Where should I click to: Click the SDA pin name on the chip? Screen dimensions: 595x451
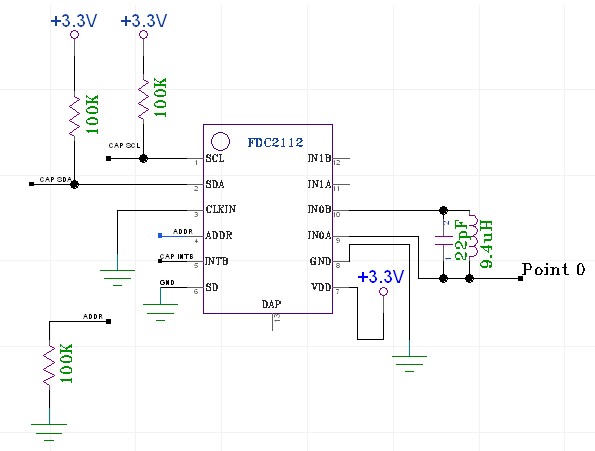(x=215, y=185)
